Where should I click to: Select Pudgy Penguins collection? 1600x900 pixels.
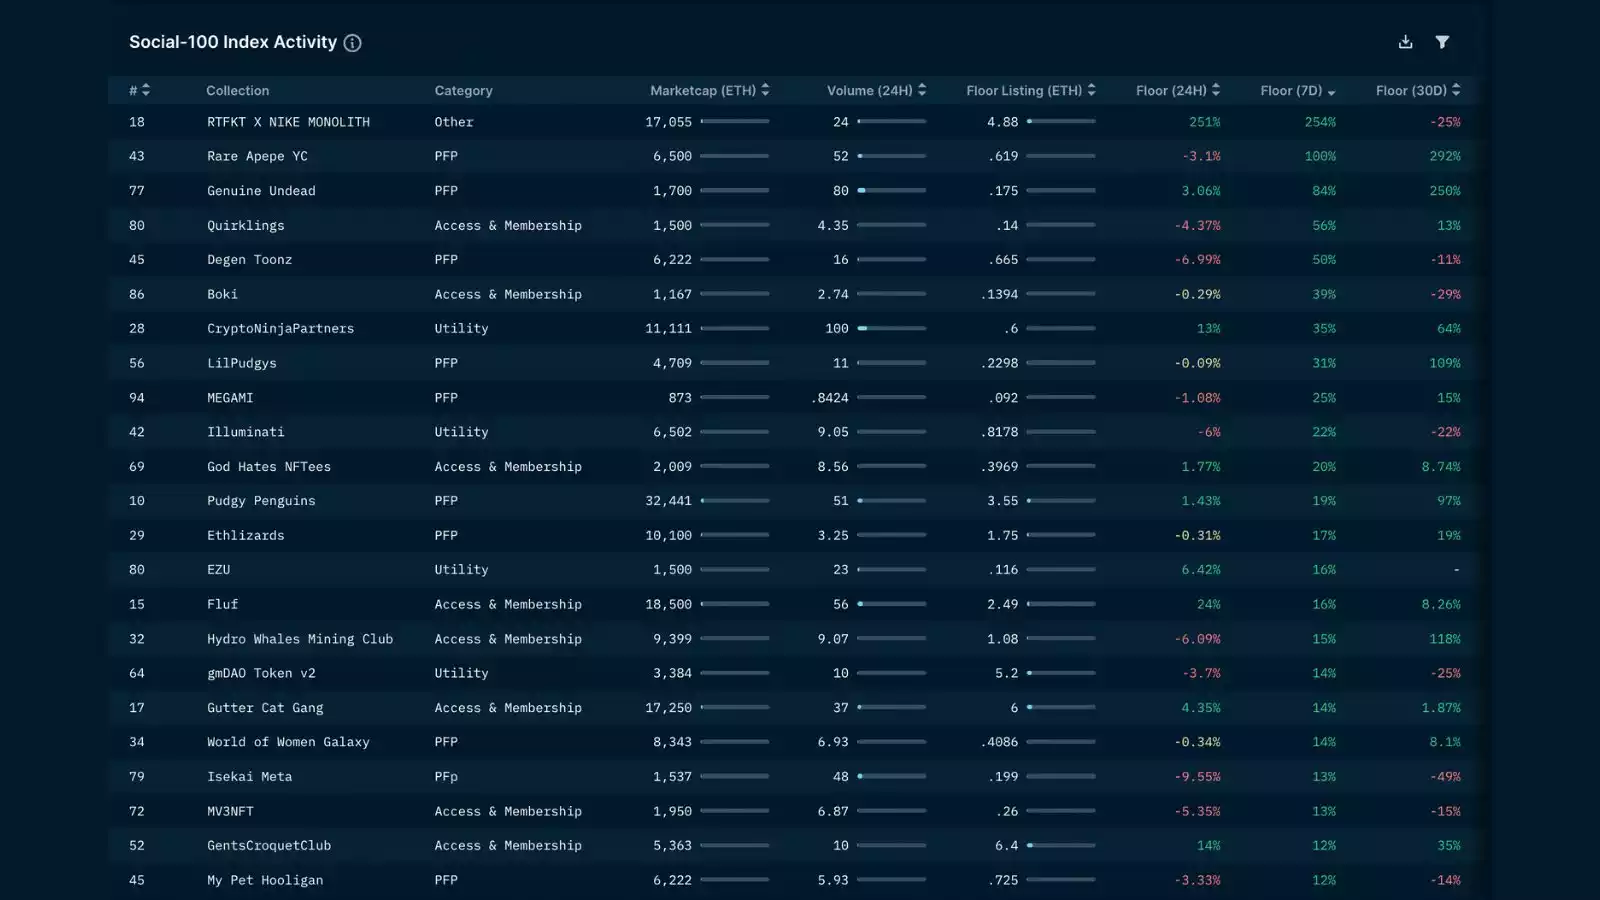point(261,501)
